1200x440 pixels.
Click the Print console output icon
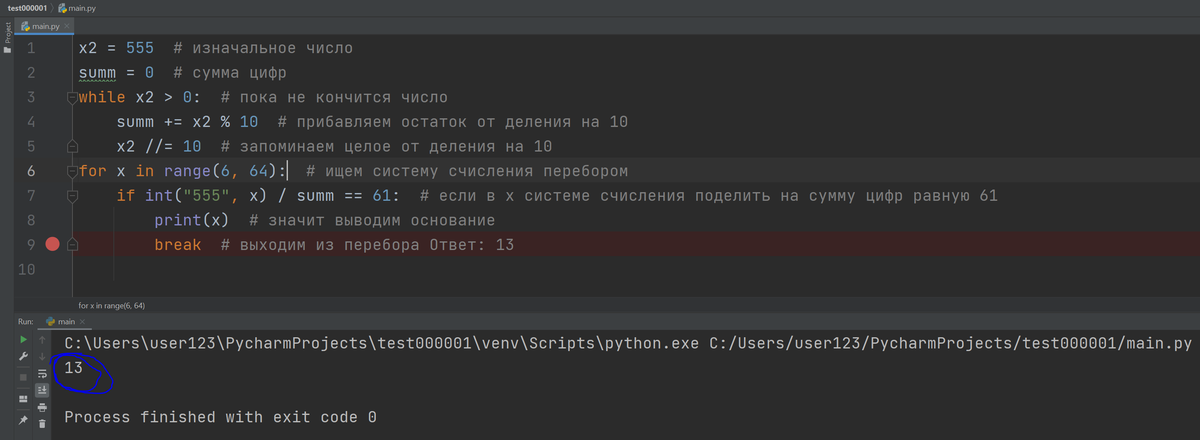[42, 408]
